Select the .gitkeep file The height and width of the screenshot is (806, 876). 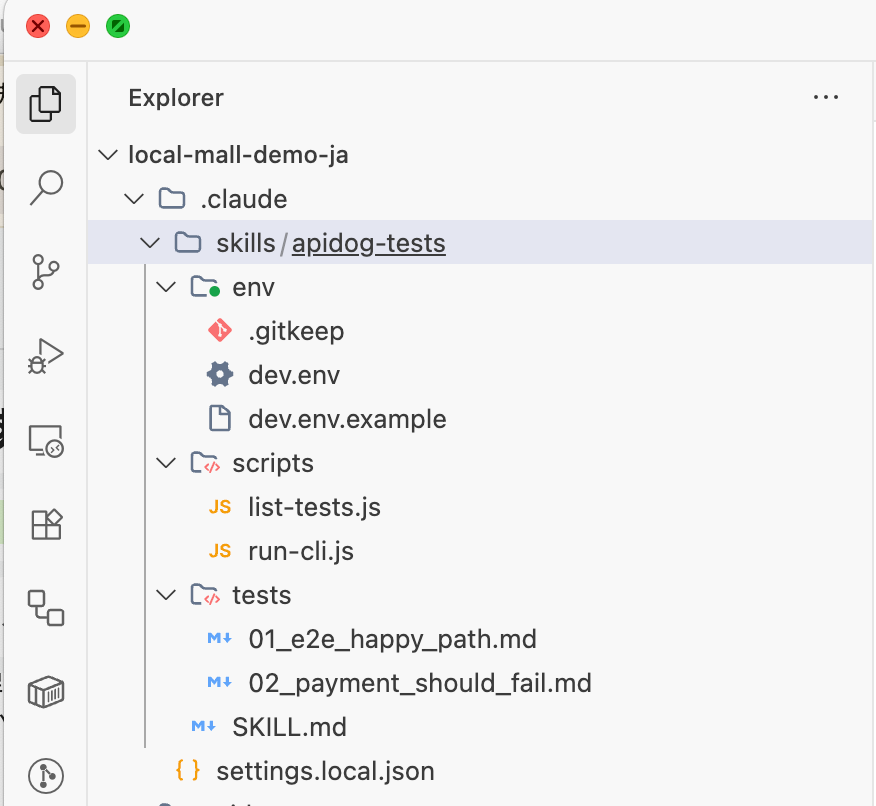[x=296, y=331]
